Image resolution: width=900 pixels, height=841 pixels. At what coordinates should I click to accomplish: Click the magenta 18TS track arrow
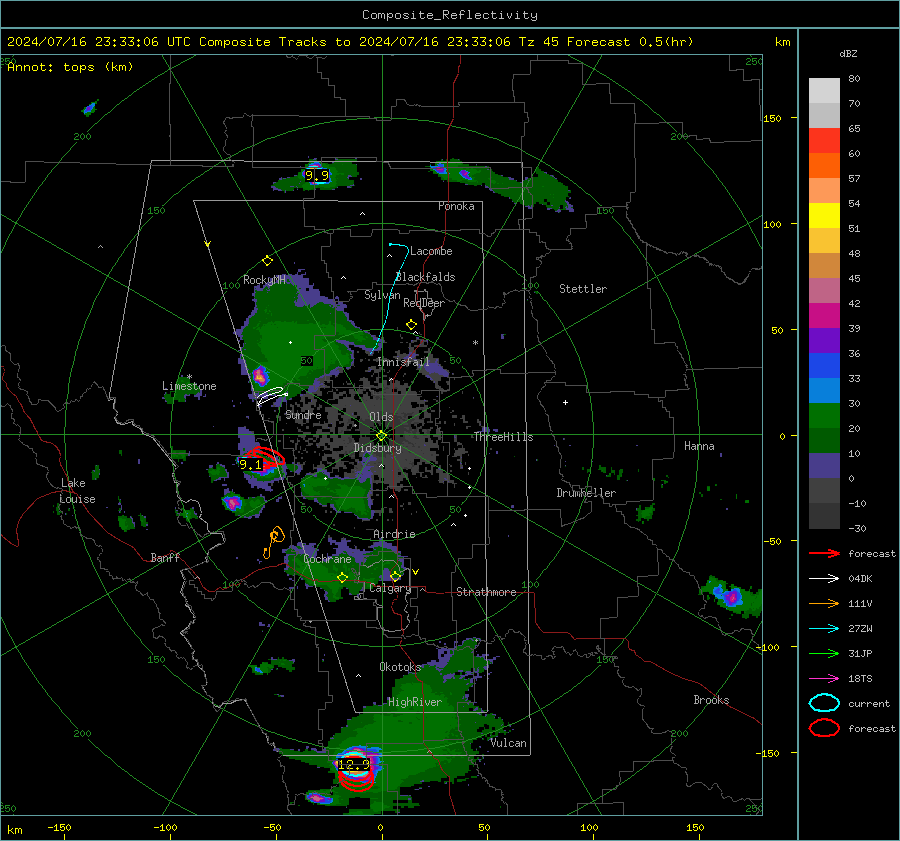click(x=824, y=679)
